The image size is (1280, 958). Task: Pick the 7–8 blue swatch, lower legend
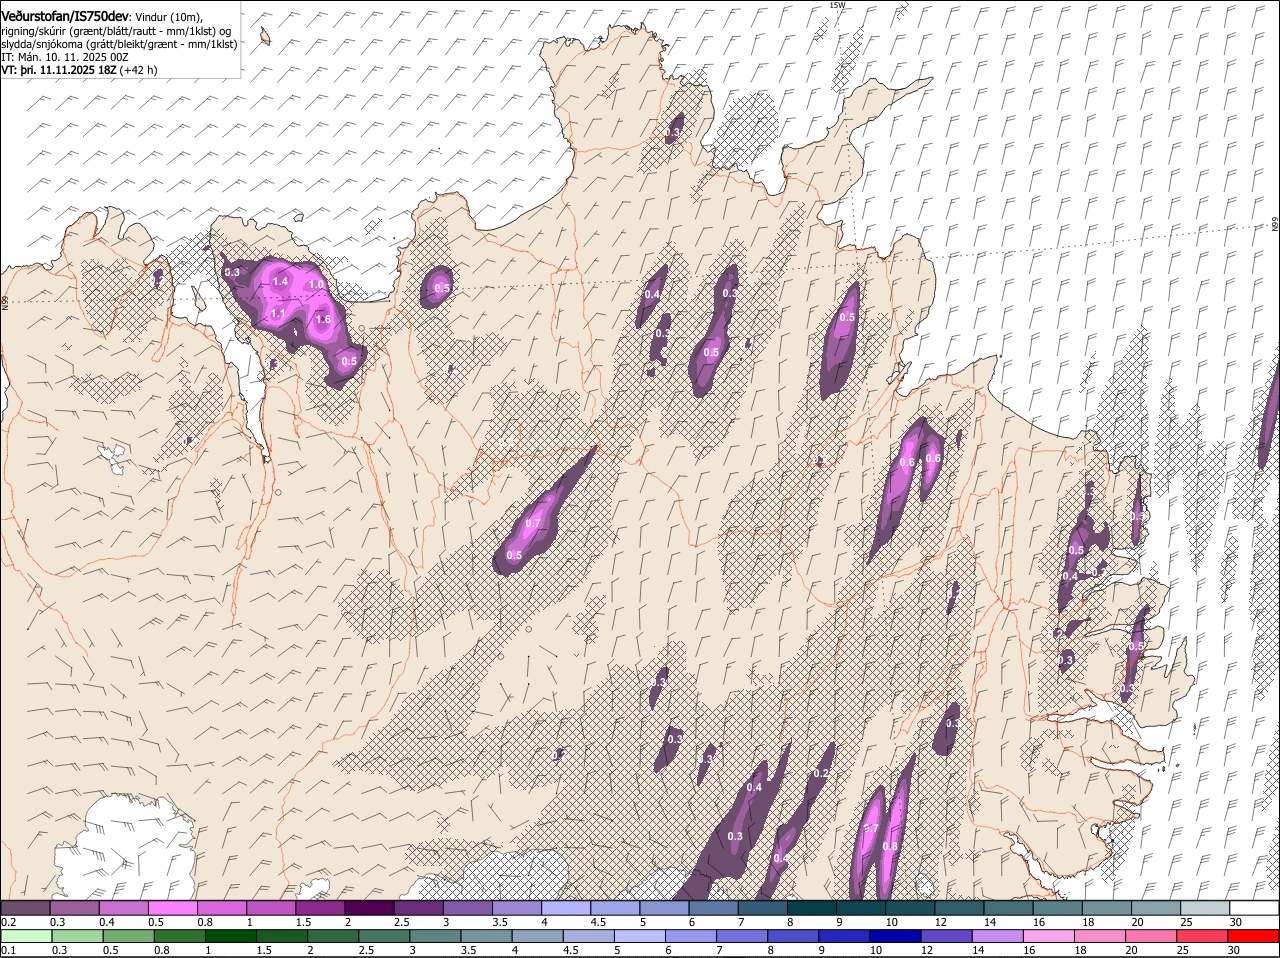pyautogui.click(x=742, y=937)
